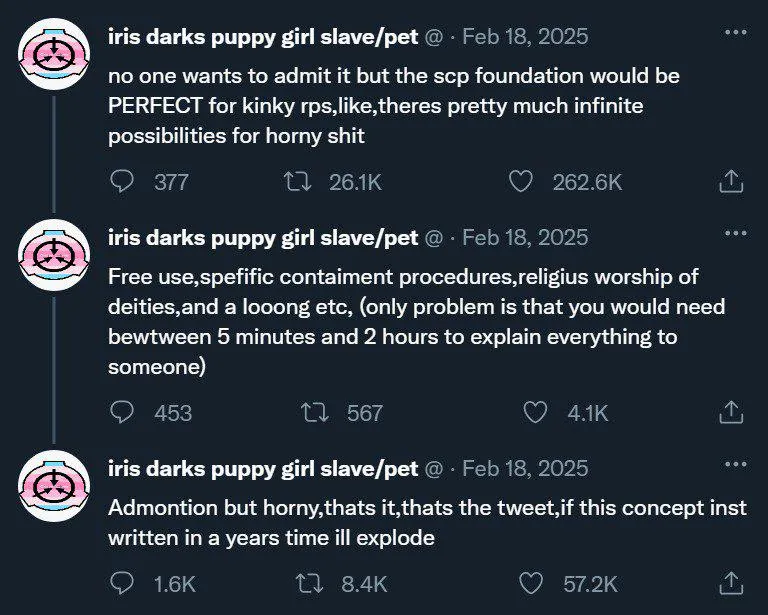Image resolution: width=768 pixels, height=615 pixels.
Task: Expand the three-dot menu on second tweet
Action: (x=735, y=234)
